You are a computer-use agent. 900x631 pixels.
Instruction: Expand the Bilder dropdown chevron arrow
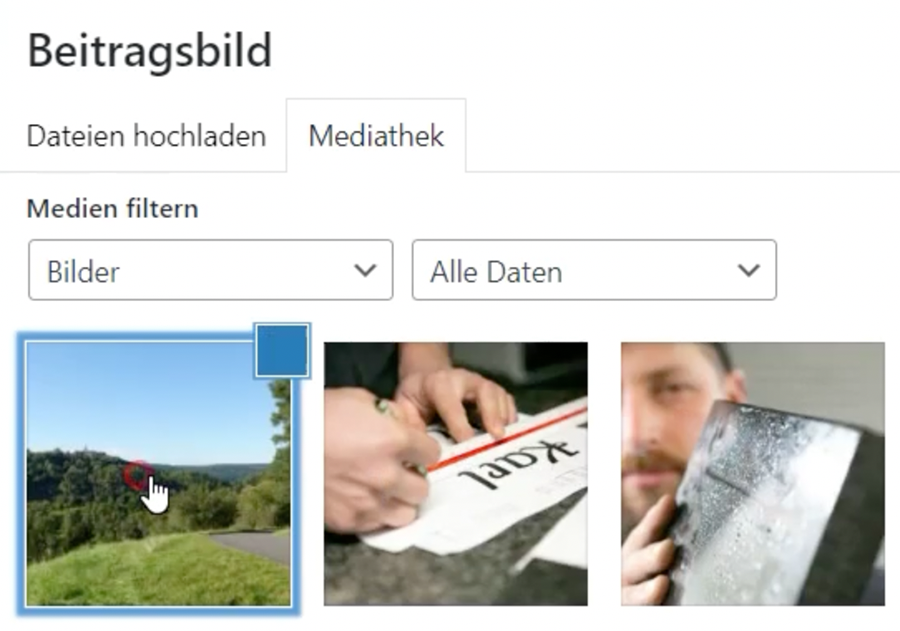pyautogui.click(x=365, y=270)
